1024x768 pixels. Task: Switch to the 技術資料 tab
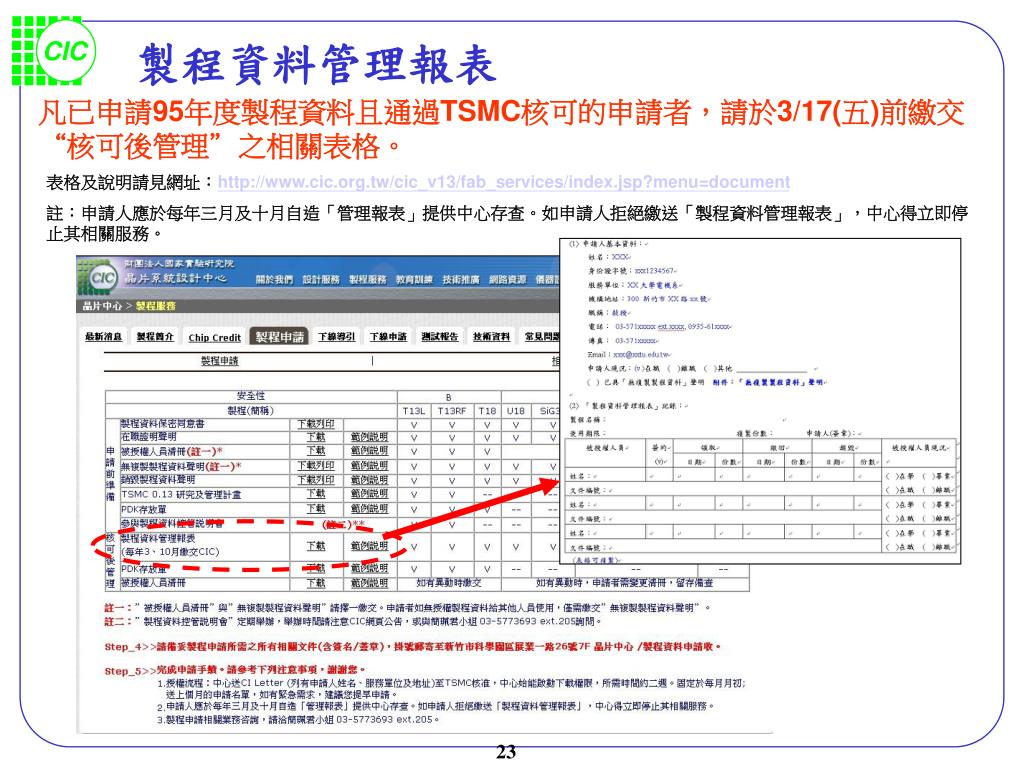(491, 337)
